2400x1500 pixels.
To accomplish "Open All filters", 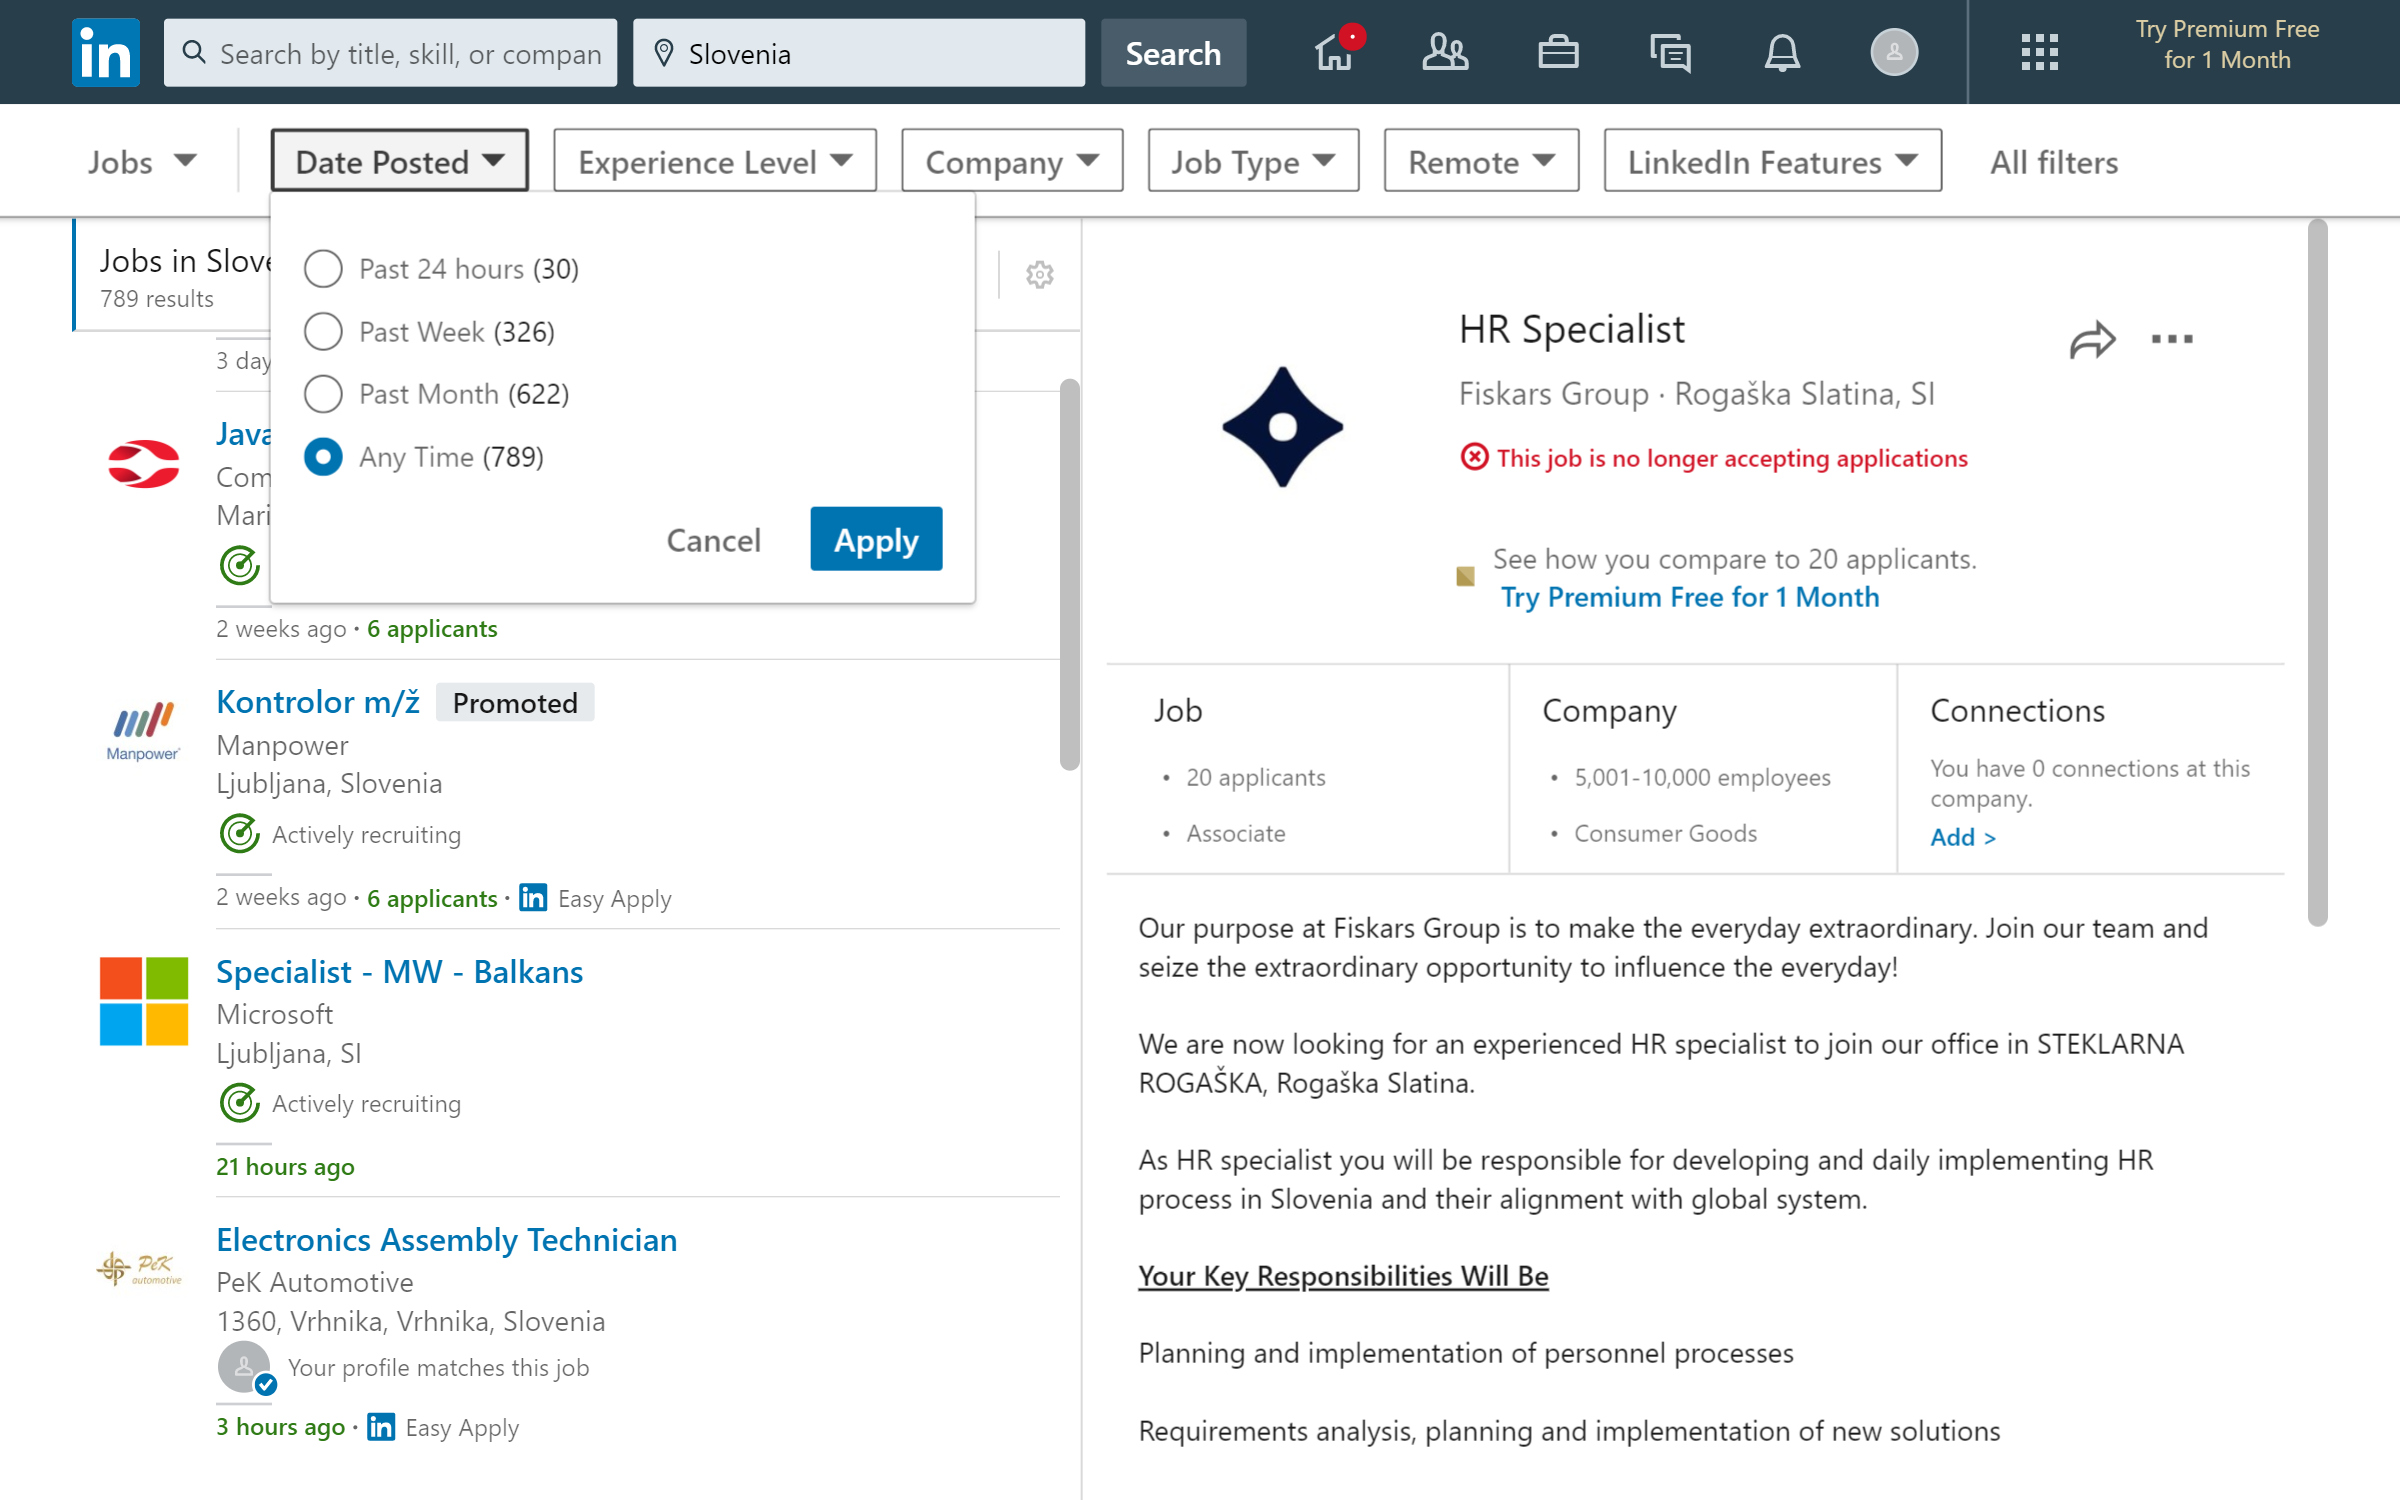I will [x=2054, y=161].
